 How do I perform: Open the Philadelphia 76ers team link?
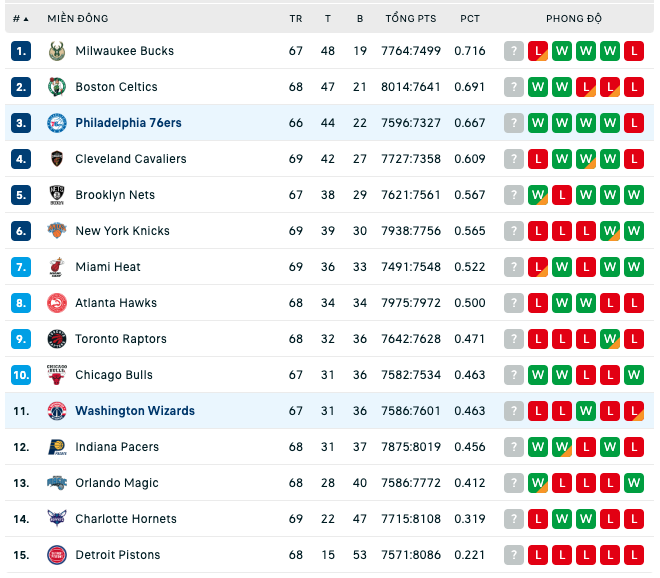pyautogui.click(x=128, y=123)
